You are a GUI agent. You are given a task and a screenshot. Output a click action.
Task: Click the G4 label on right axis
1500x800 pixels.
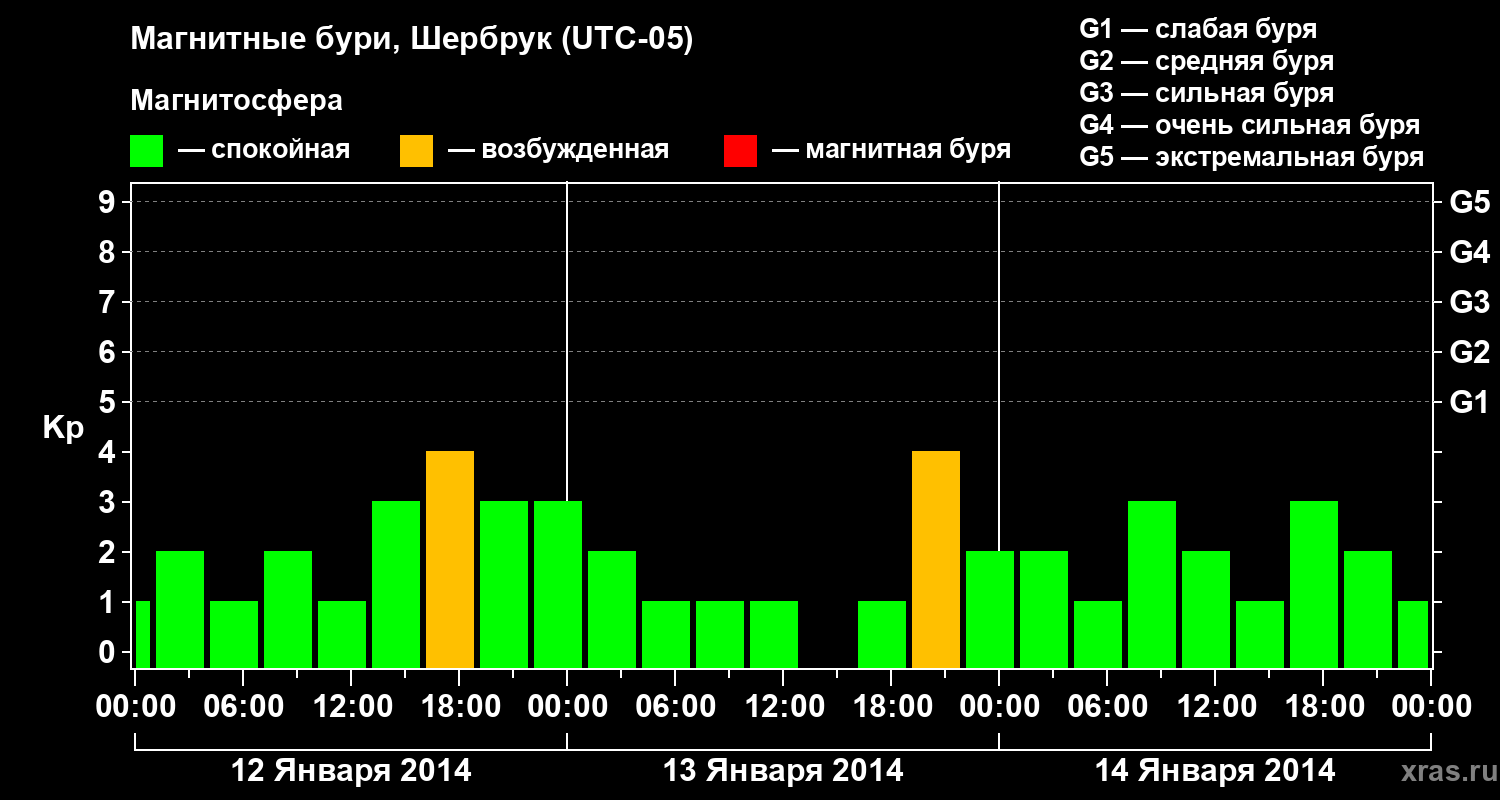(x=1469, y=252)
